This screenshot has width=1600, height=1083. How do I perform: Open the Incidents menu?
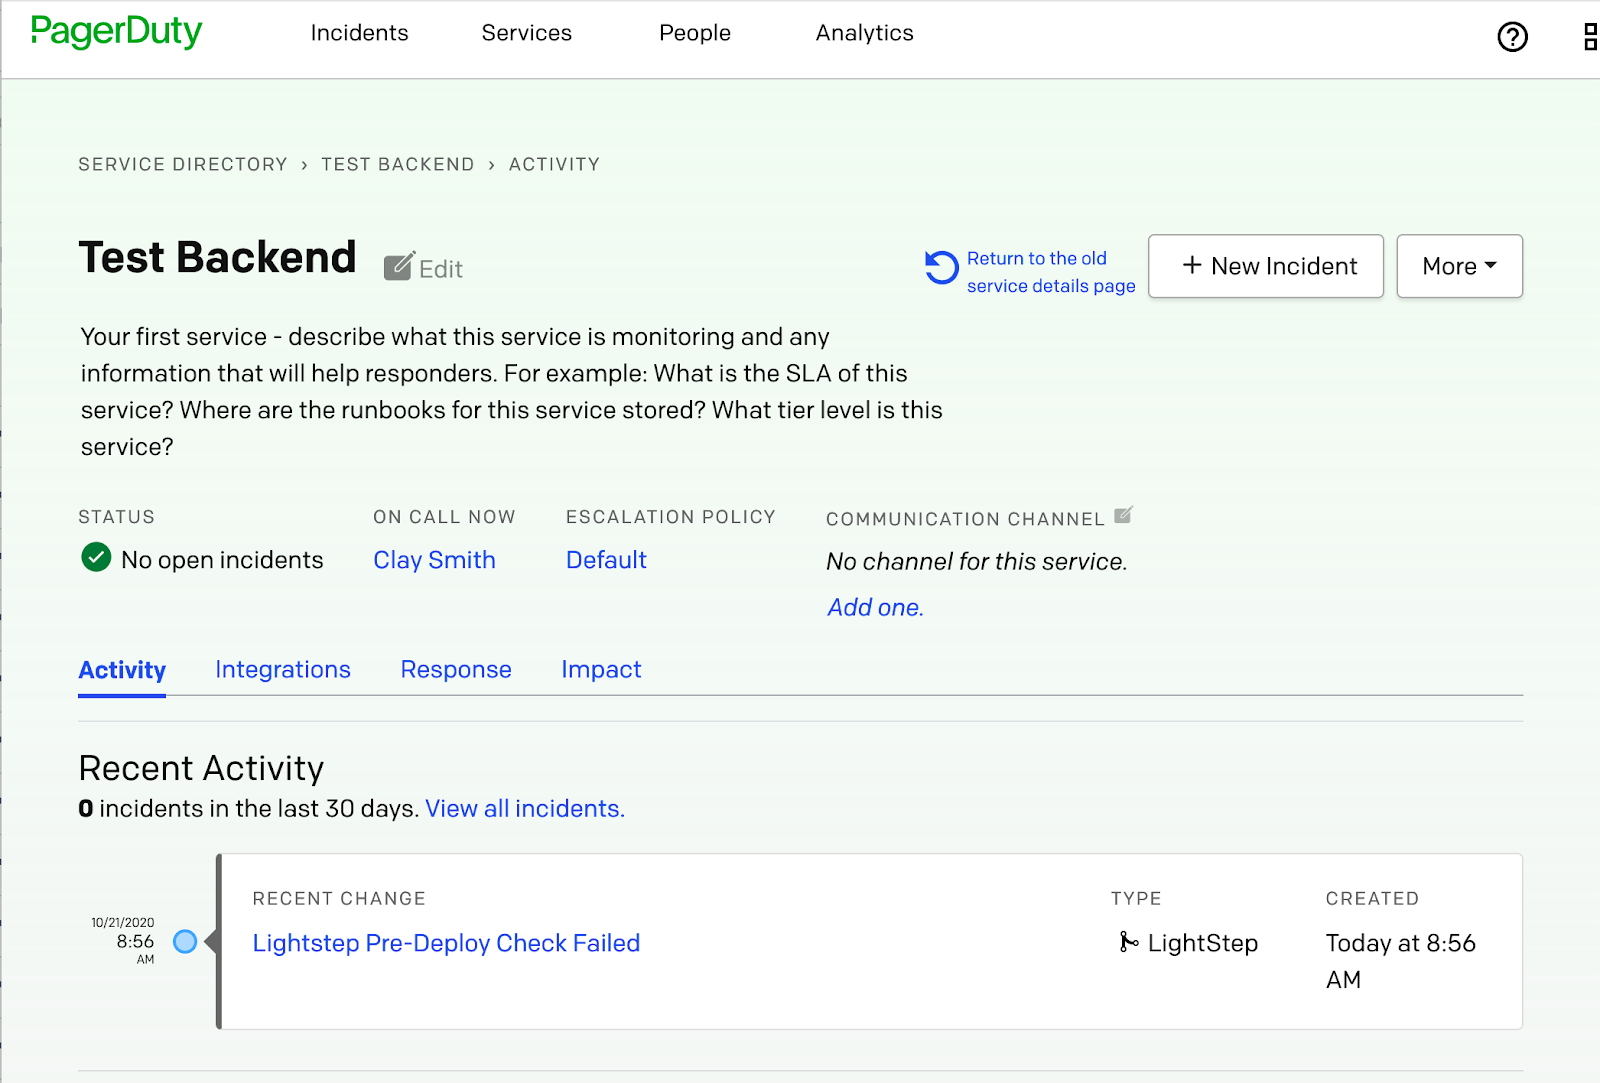coord(359,33)
